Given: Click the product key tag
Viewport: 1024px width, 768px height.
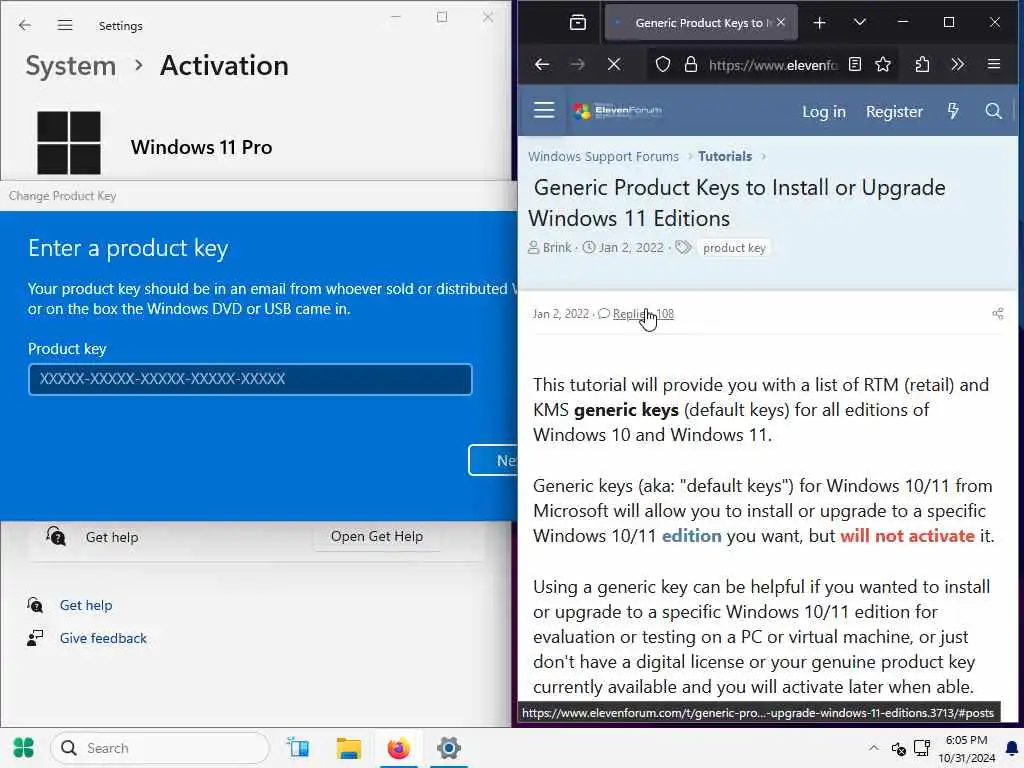Looking at the screenshot, I should (x=734, y=248).
